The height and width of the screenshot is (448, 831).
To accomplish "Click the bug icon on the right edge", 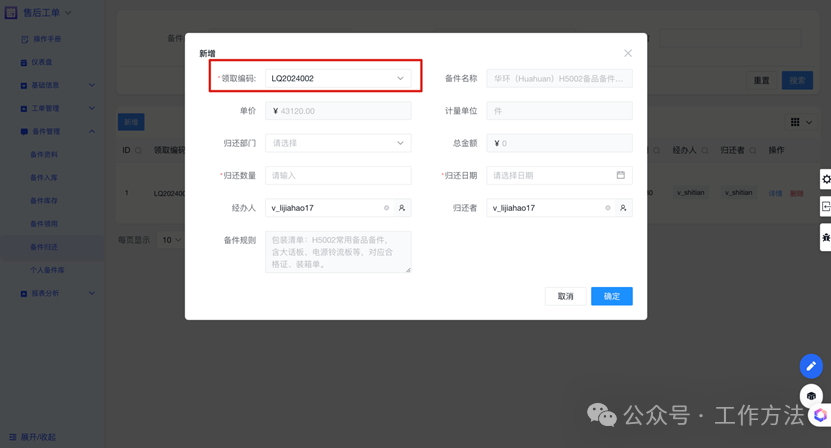I will point(826,237).
